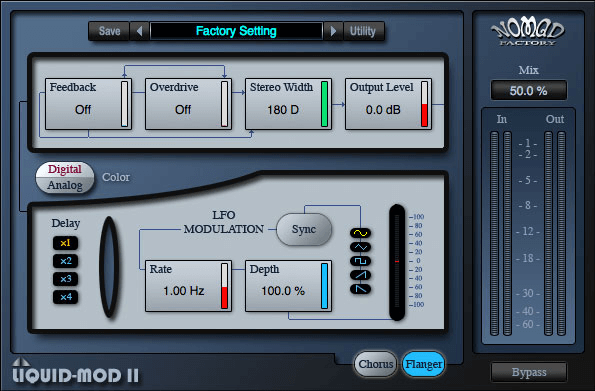Adjust the Feedback level bar
Viewport: 595px width, 391px height.
tap(124, 104)
